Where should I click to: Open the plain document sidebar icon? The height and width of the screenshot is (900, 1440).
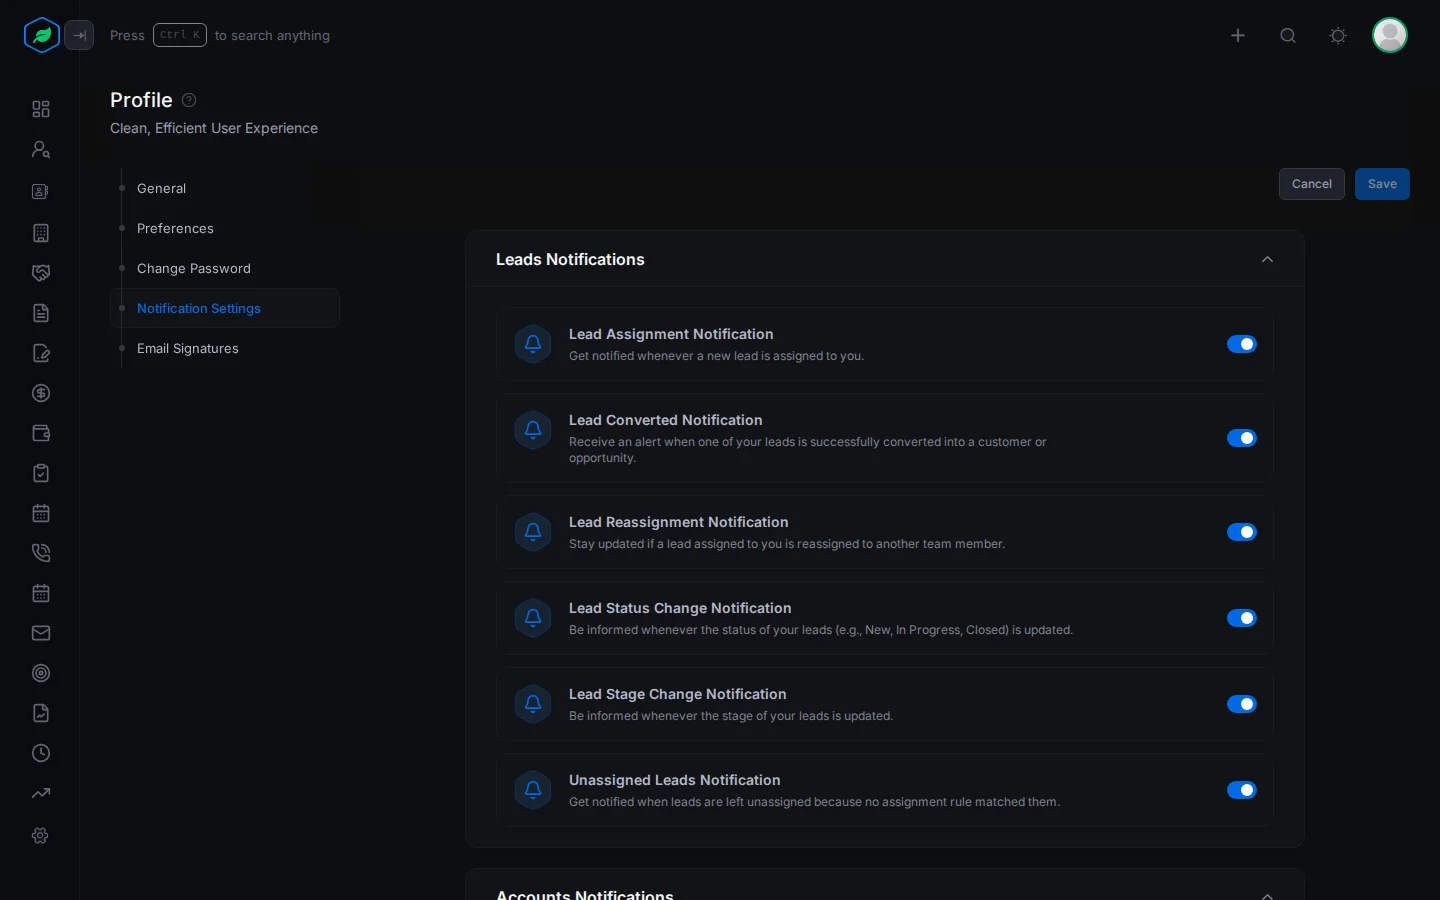pos(41,313)
